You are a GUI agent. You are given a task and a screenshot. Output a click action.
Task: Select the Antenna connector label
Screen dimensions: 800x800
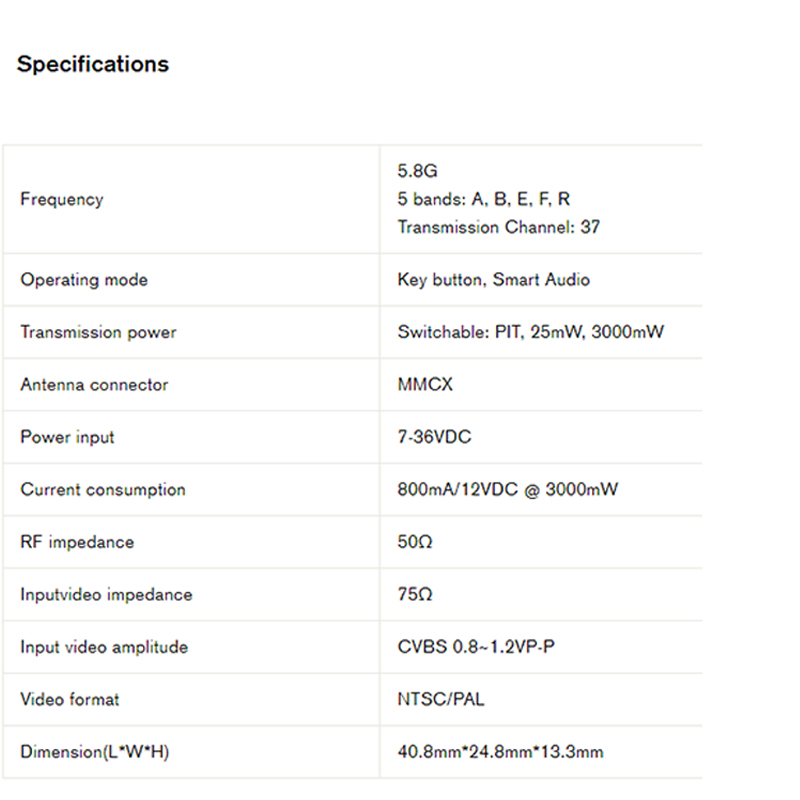pos(94,385)
